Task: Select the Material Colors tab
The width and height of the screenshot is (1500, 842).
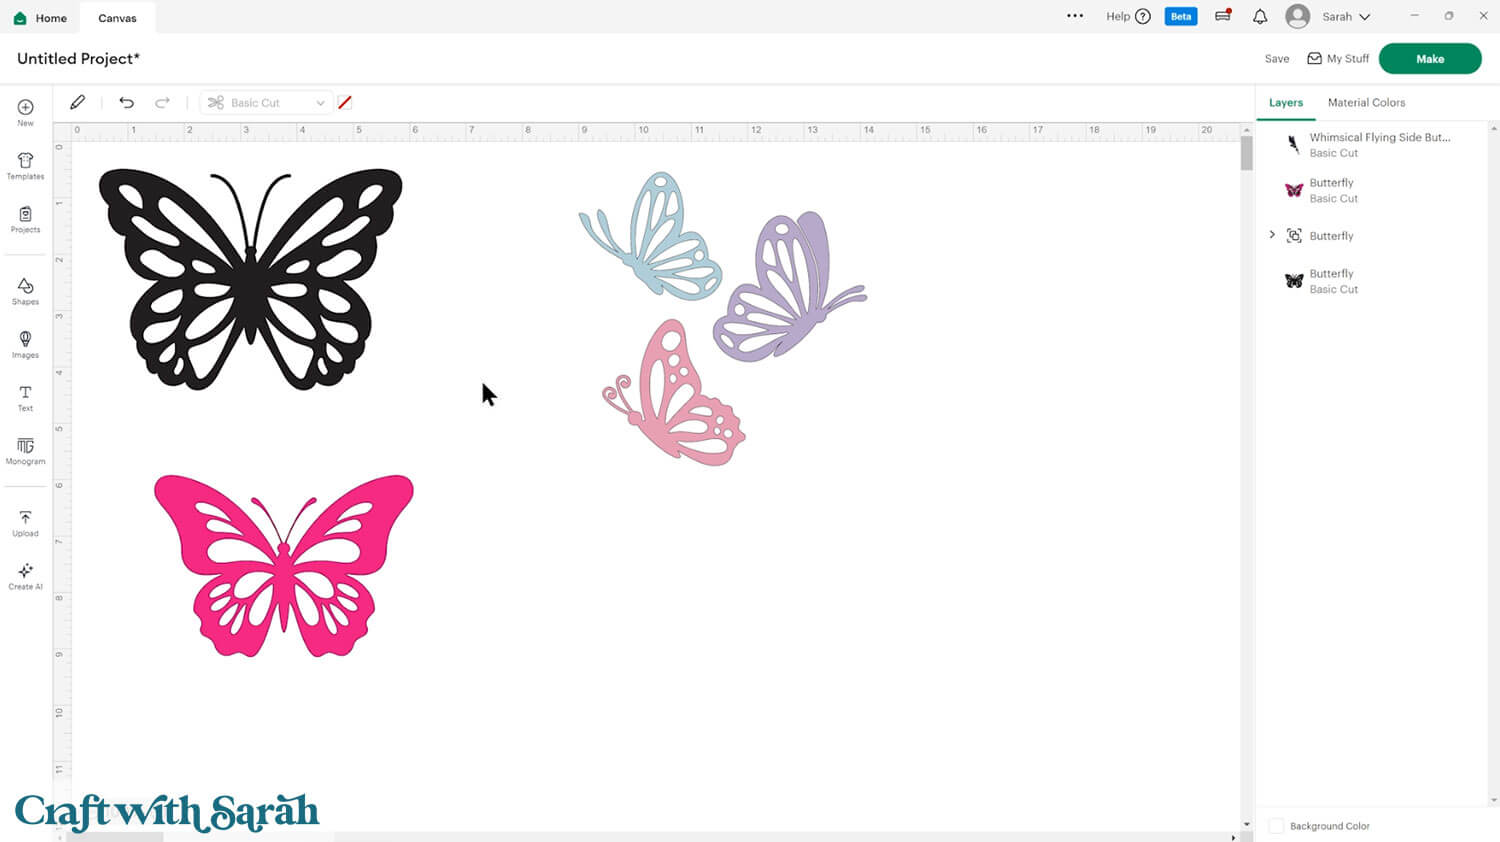Action: pyautogui.click(x=1366, y=102)
